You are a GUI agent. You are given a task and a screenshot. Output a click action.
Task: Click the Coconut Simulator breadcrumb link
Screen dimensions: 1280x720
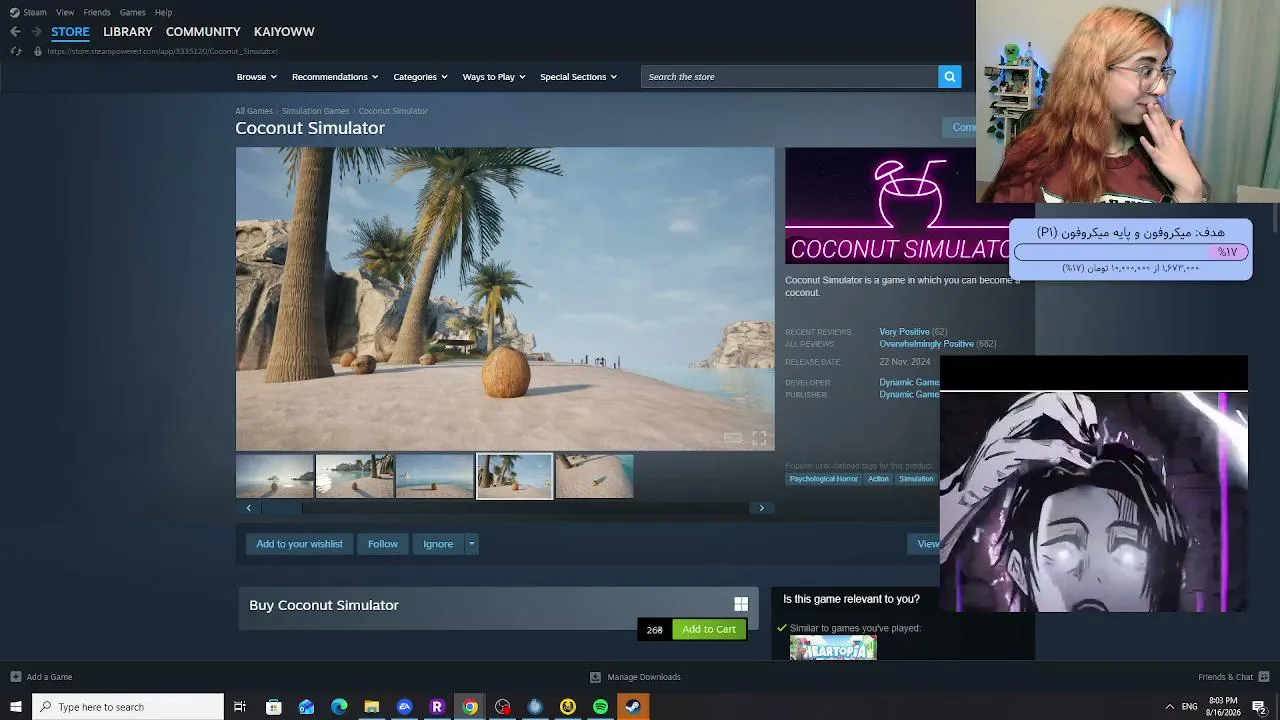393,111
